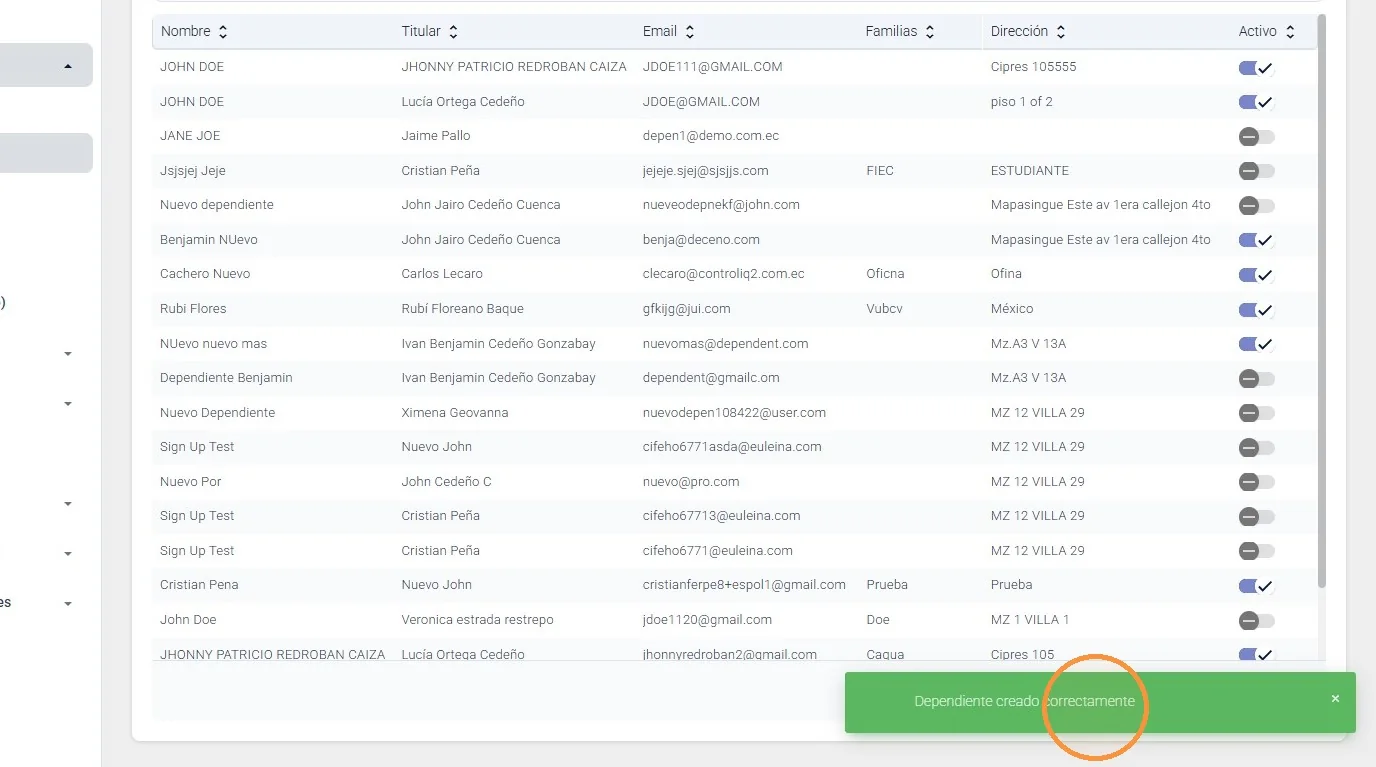Click Nombre column header
The height and width of the screenshot is (767, 1376).
[185, 31]
